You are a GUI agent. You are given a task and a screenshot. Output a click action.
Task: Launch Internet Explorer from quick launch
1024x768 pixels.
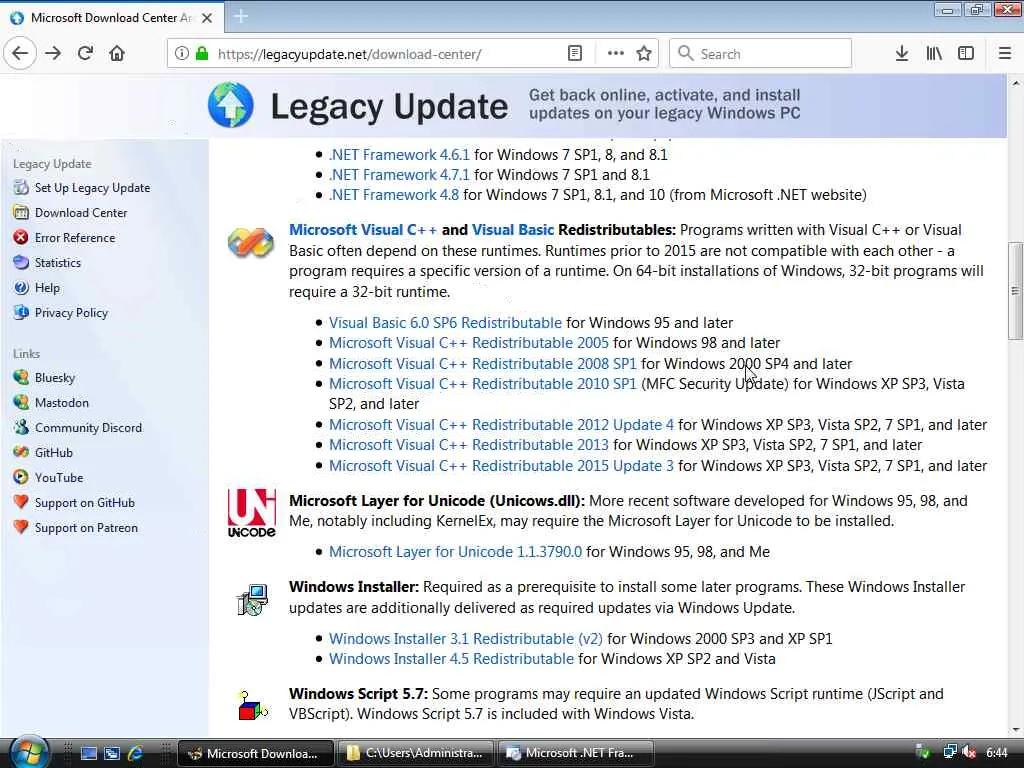click(136, 753)
